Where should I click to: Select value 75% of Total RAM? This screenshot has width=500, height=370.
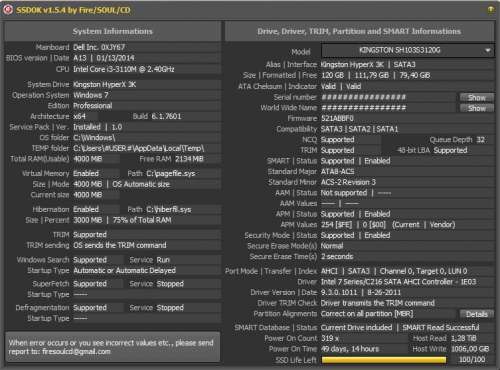point(142,220)
